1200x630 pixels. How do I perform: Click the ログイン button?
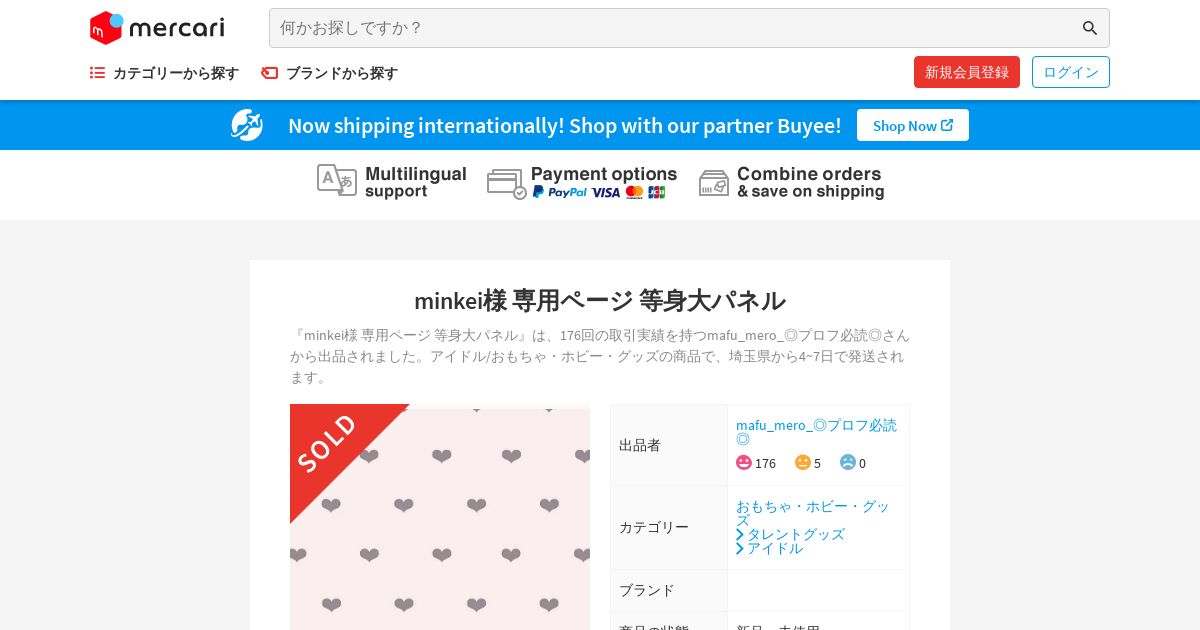[x=1071, y=72]
